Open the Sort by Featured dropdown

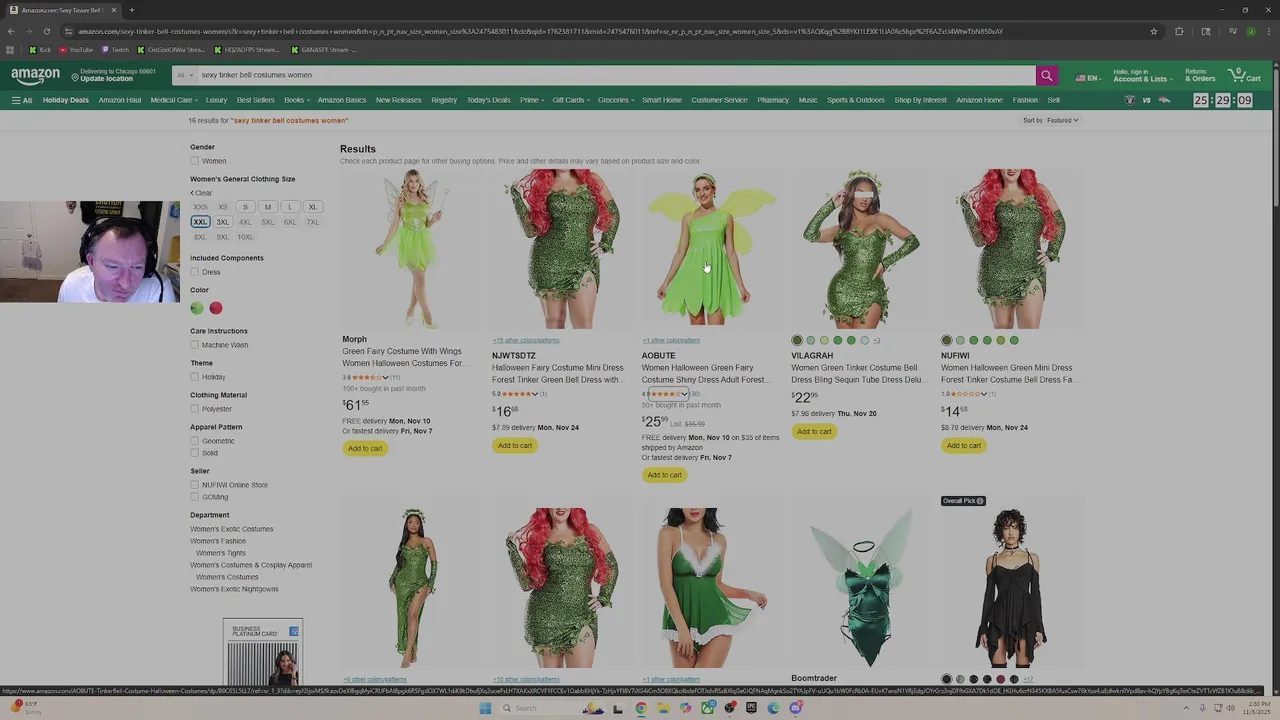point(1050,120)
